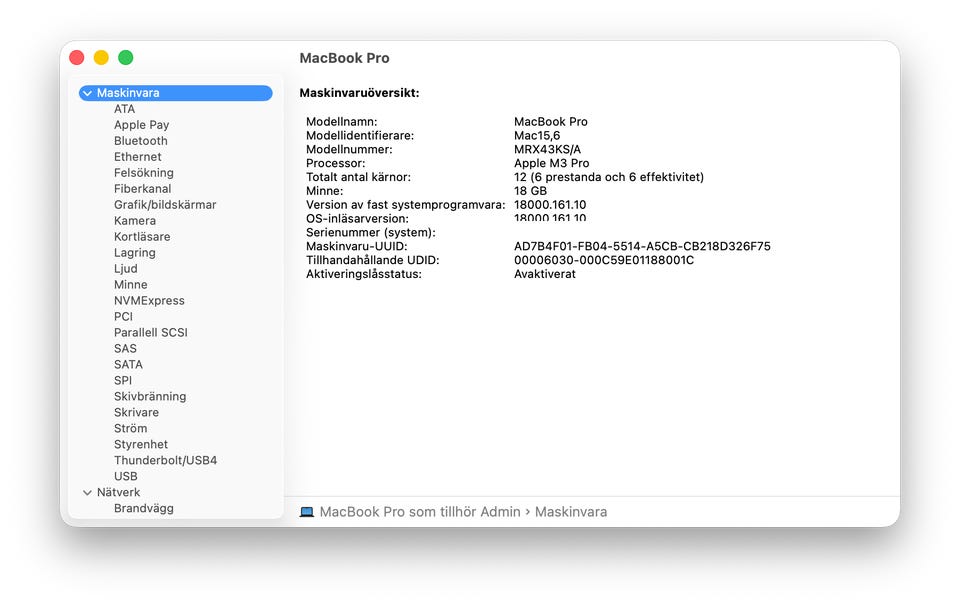Viewport: 960px width, 606px height.
Task: Click the OS-inläsarversion label
Action: pyautogui.click(x=357, y=219)
